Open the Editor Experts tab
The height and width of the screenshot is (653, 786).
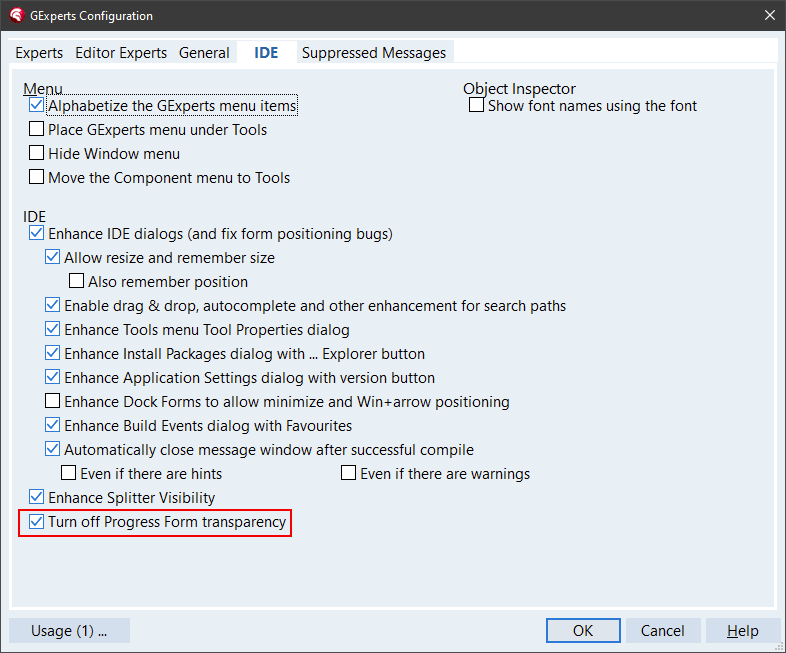click(122, 53)
